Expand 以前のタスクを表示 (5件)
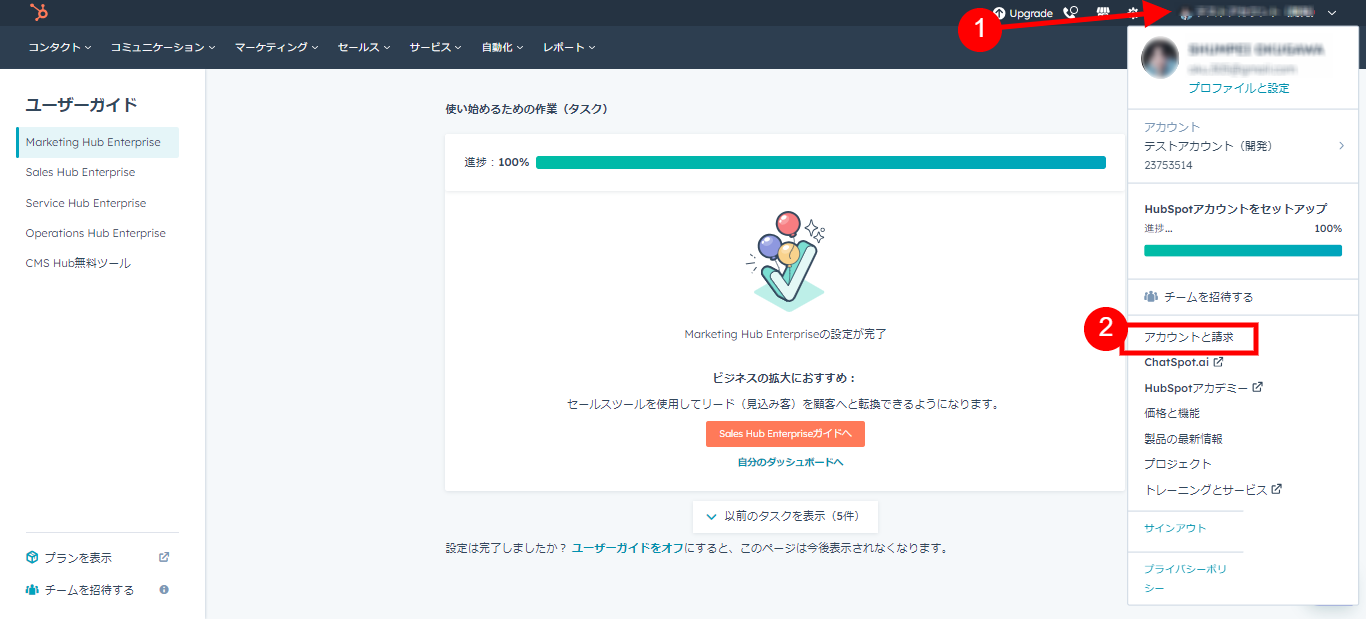The image size is (1366, 619). [x=785, y=516]
